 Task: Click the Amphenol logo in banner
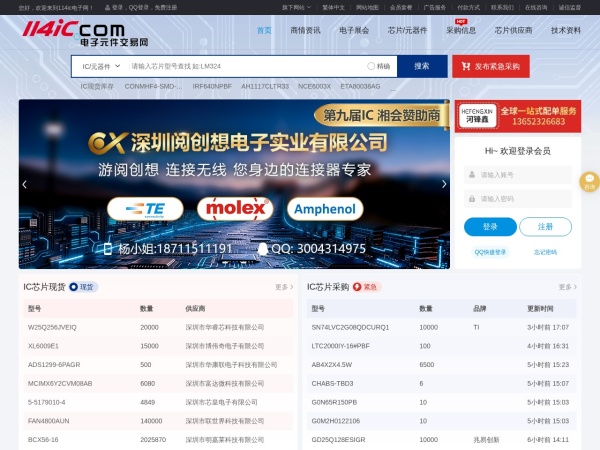[x=322, y=209]
